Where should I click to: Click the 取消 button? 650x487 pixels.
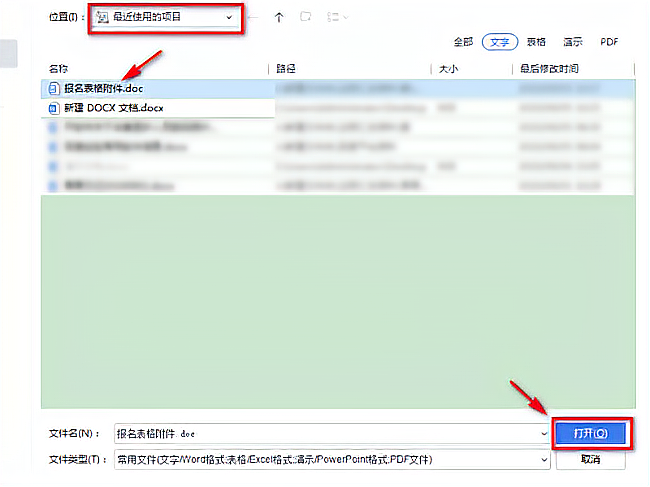coord(591,459)
